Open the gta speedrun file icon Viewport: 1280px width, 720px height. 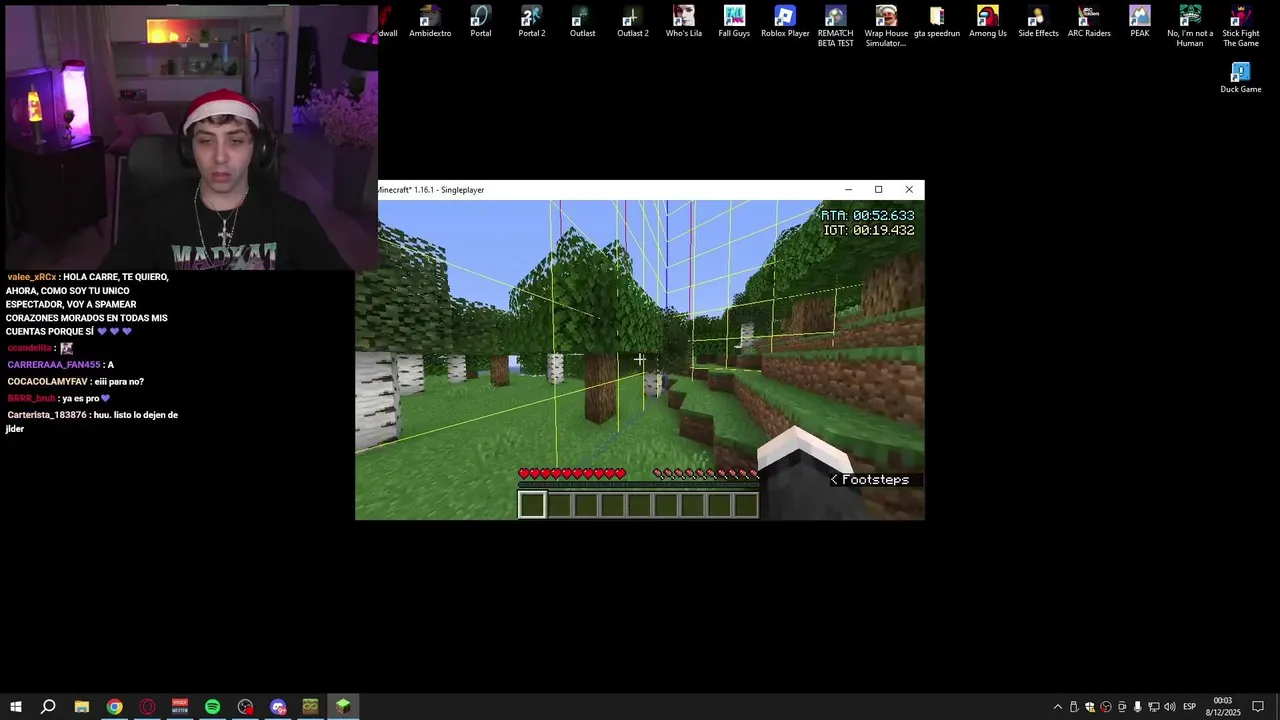pyautogui.click(x=937, y=22)
